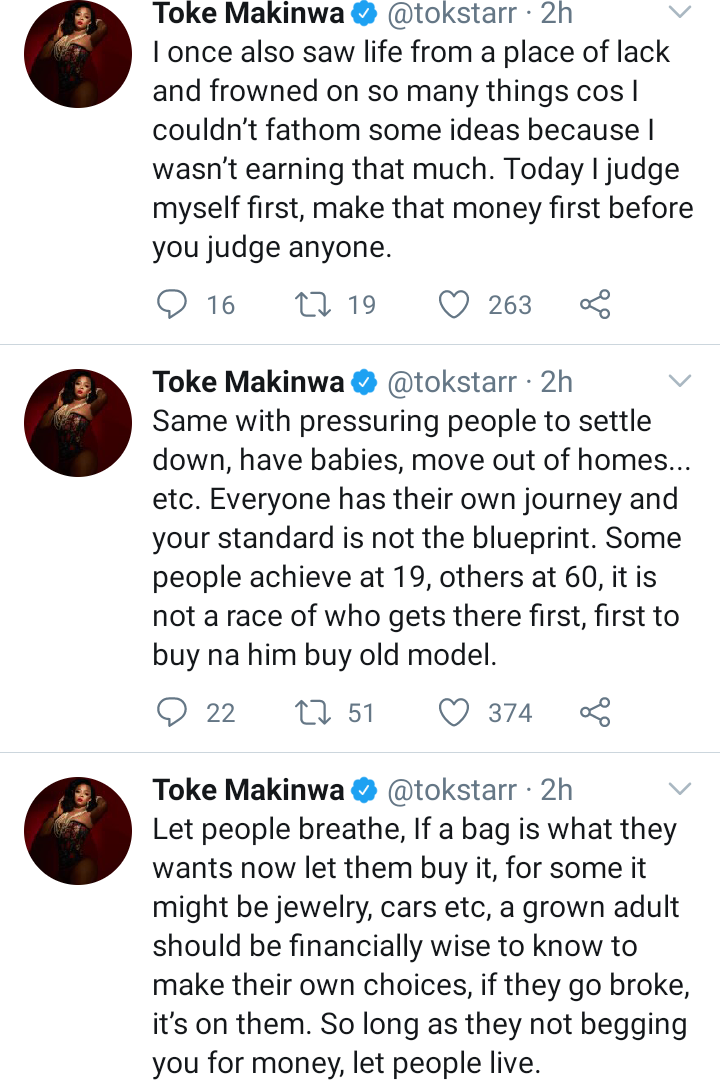
Task: Open Toke Makinwa's profile picture
Action: click(77, 54)
